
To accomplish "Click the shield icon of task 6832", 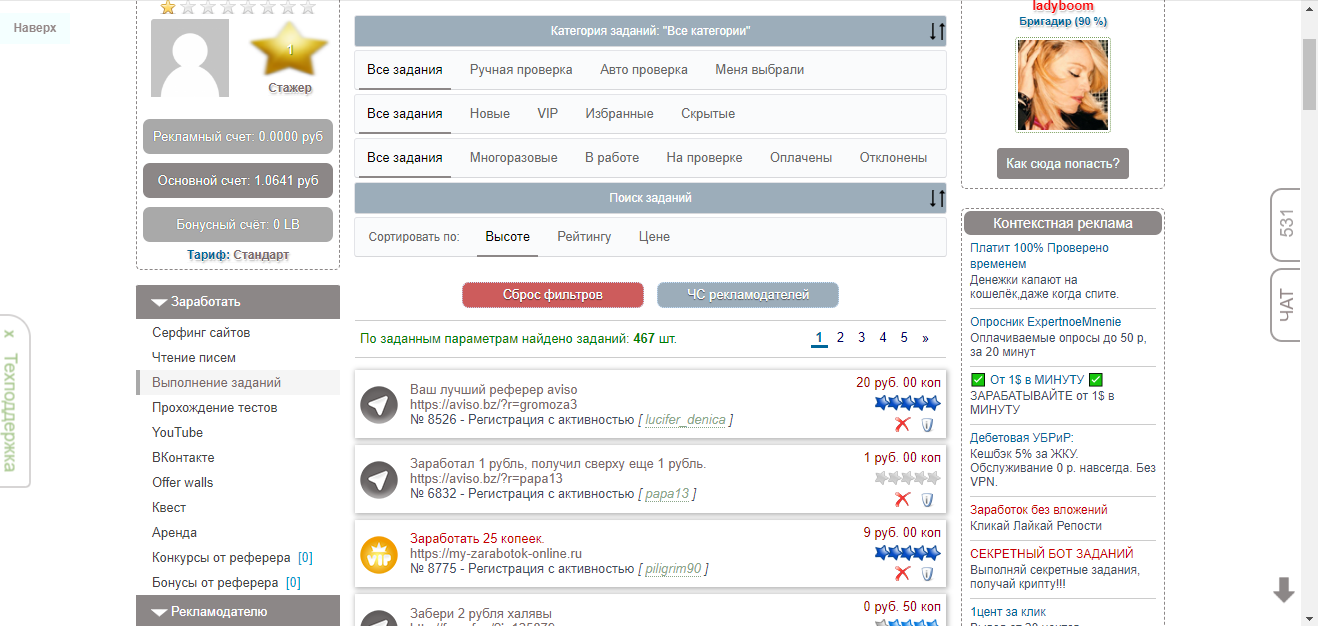I will [x=927, y=499].
